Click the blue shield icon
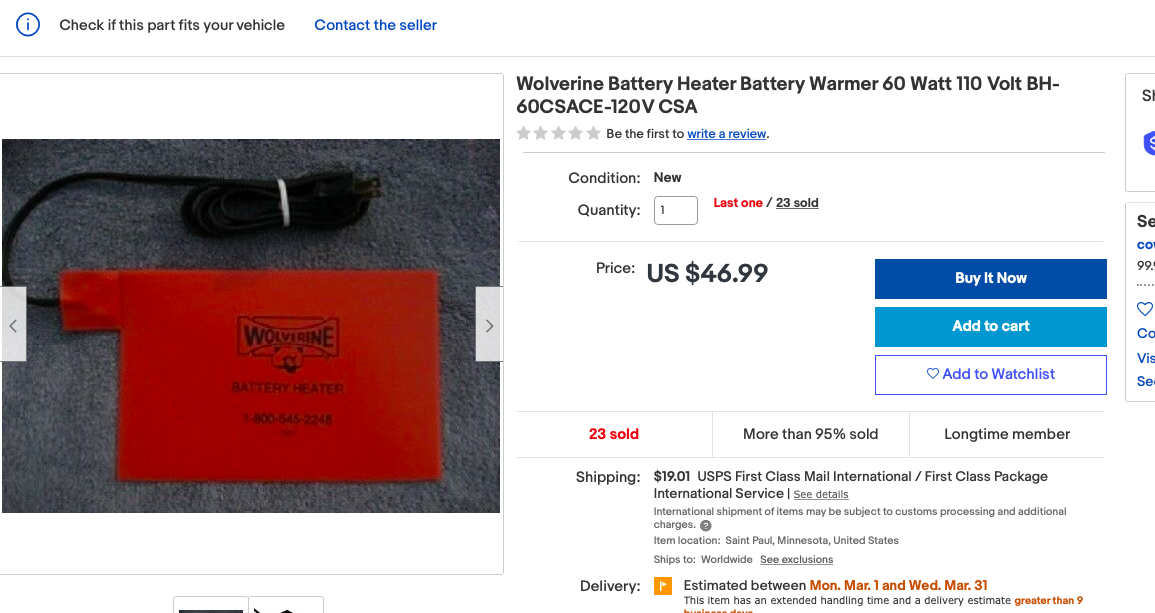 (1149, 143)
